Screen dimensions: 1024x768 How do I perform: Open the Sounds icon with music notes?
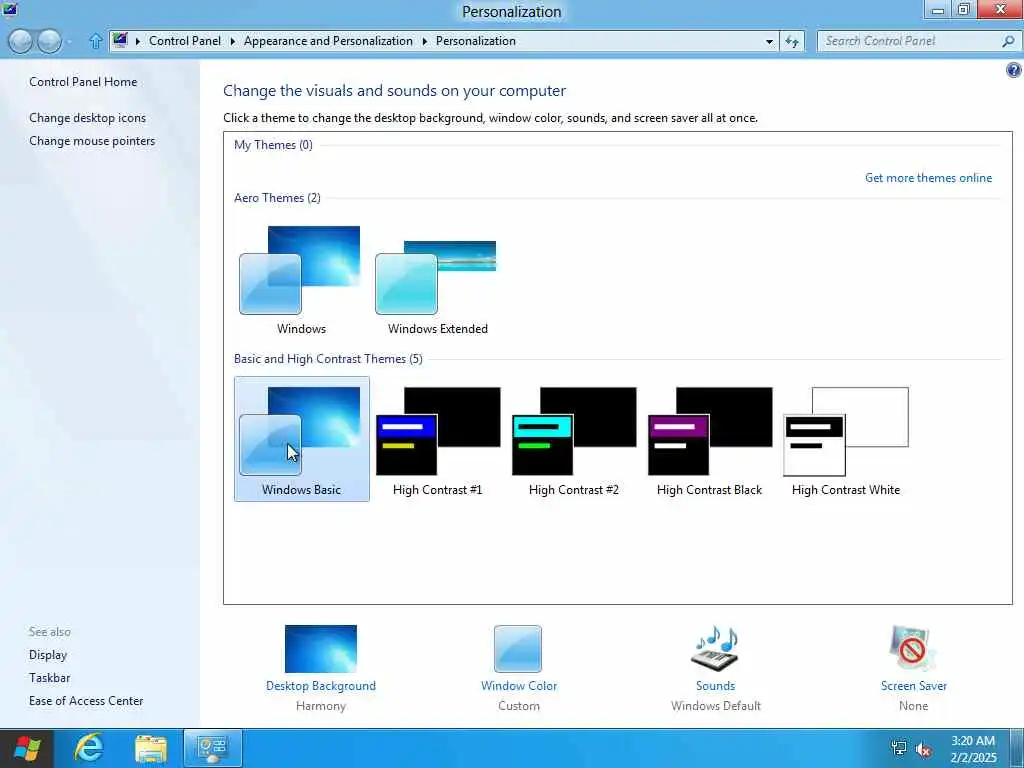pyautogui.click(x=715, y=649)
